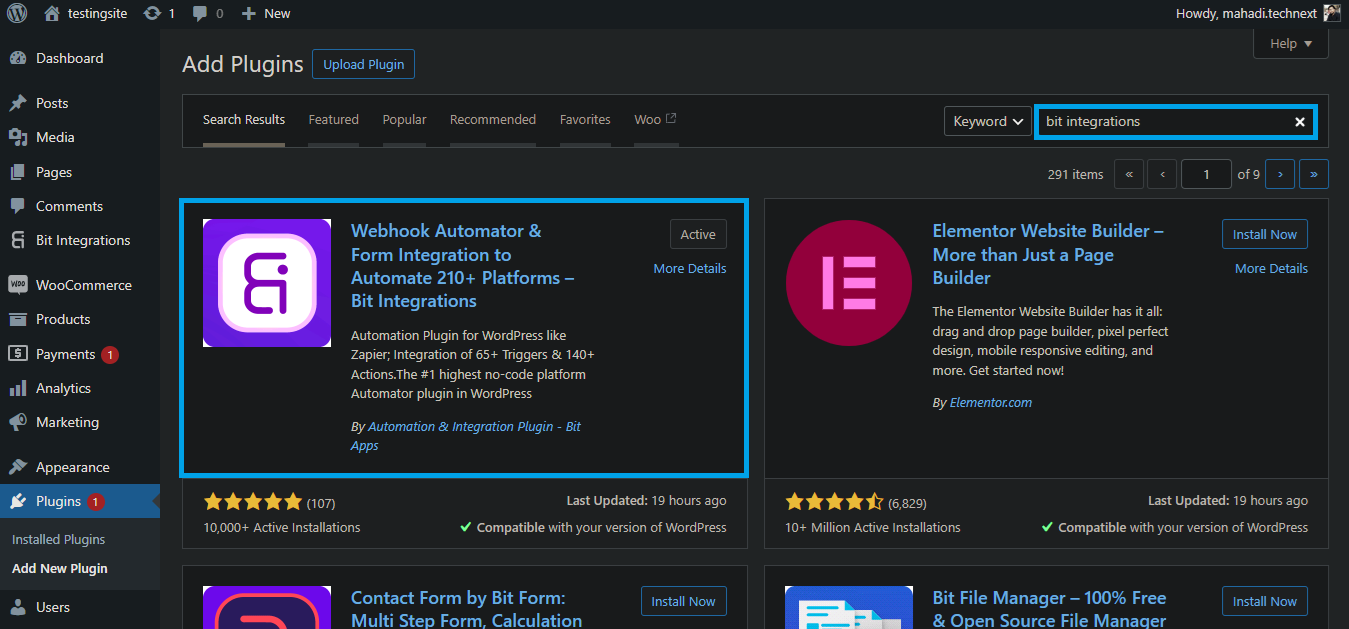Open More Details for Elementor
This screenshot has width=1349, height=629.
(x=1271, y=268)
